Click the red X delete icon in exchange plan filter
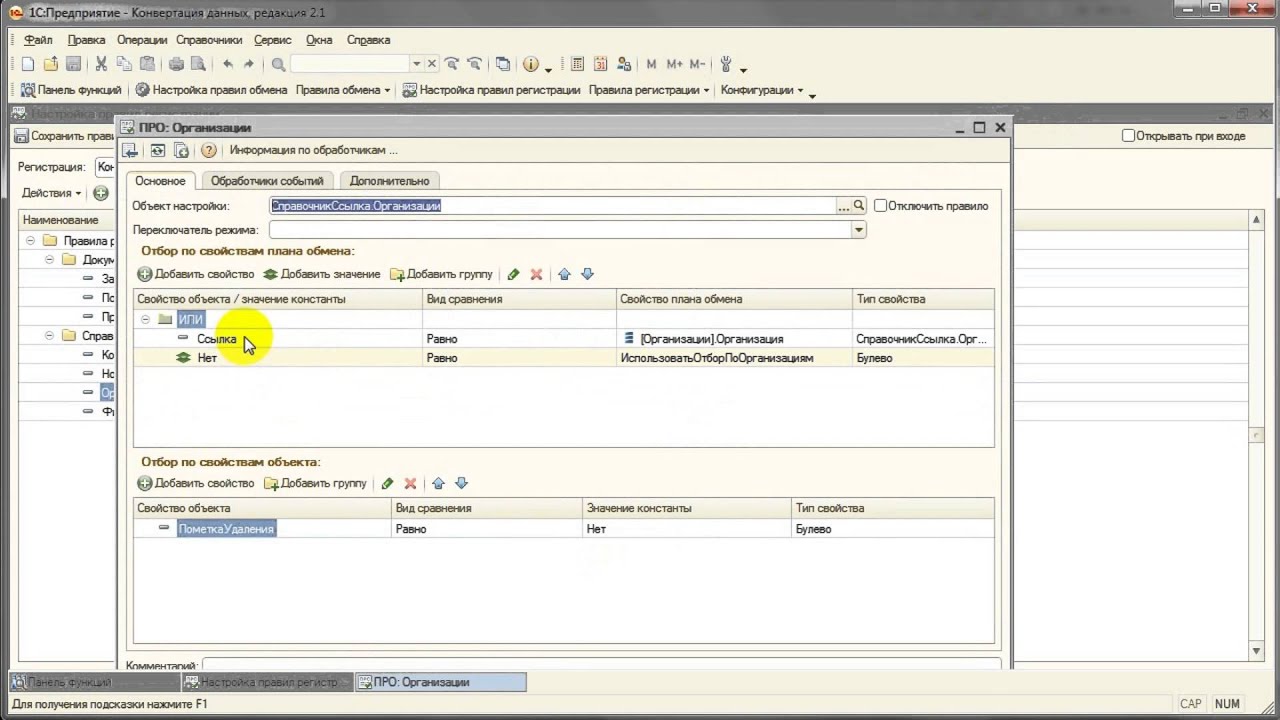This screenshot has height=720, width=1280. coord(536,274)
